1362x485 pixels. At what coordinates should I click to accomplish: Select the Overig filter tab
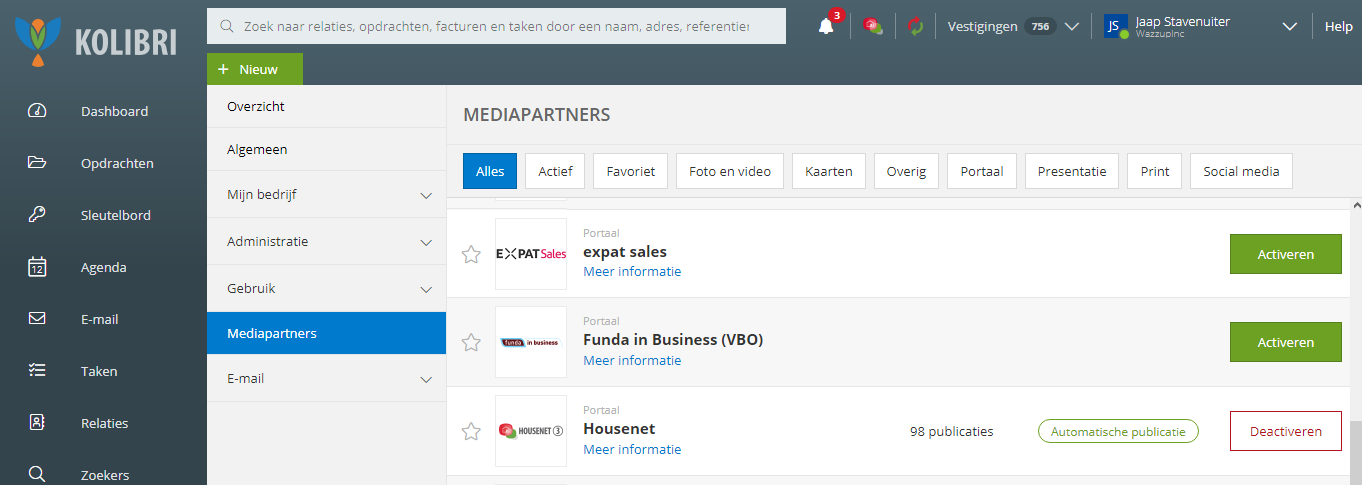click(x=906, y=171)
